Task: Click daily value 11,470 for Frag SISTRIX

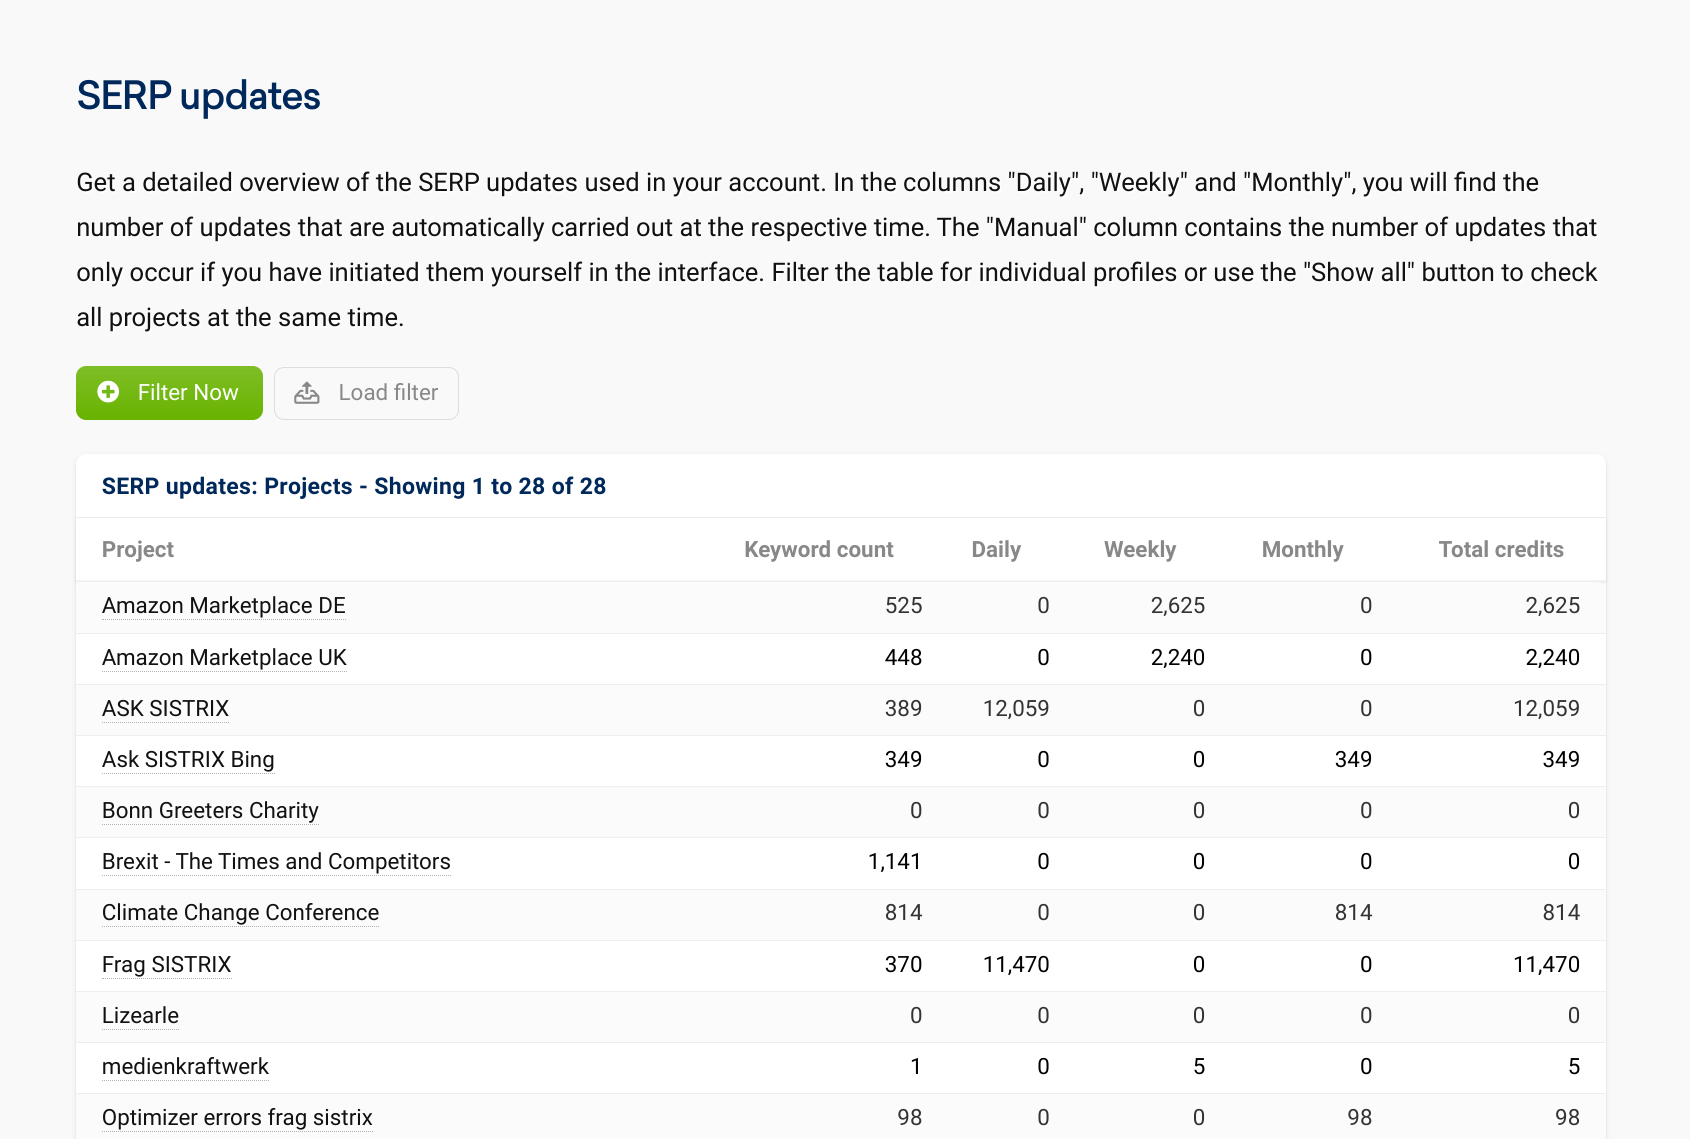Action: [1016, 965]
